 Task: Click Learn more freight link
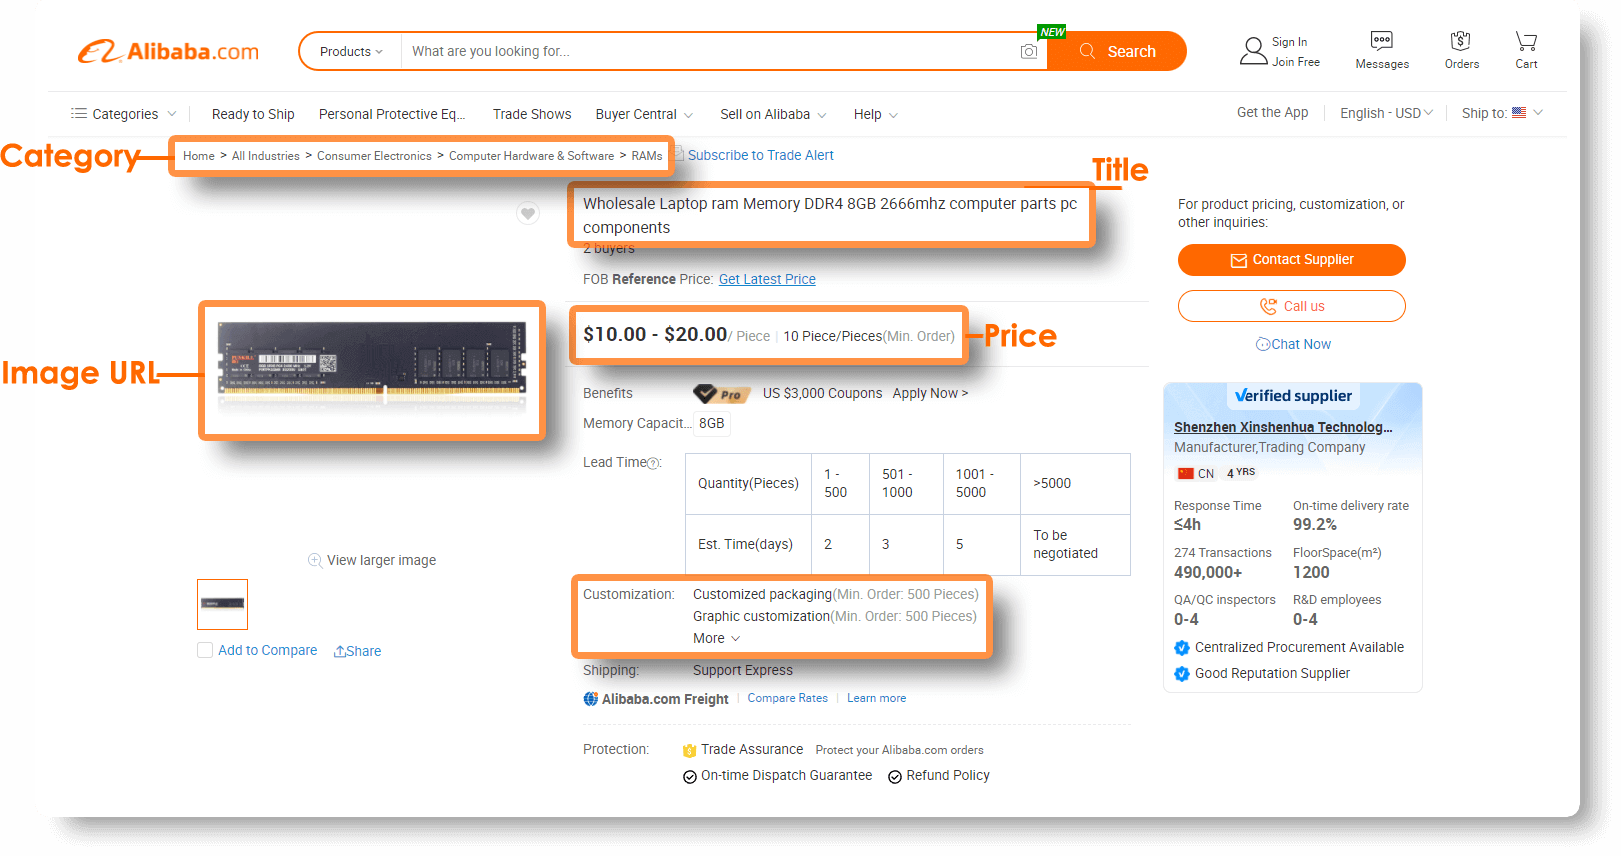tap(876, 699)
